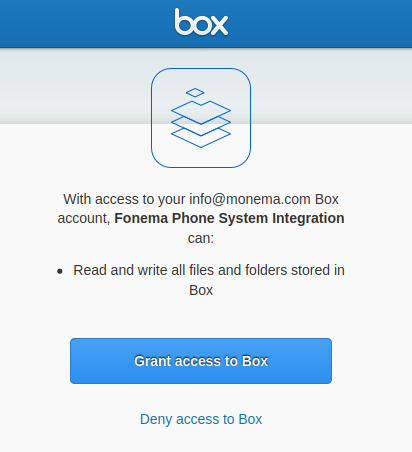This screenshot has height=452, width=412.
Task: Click the letter b in the Box logo
Action: 182,22
